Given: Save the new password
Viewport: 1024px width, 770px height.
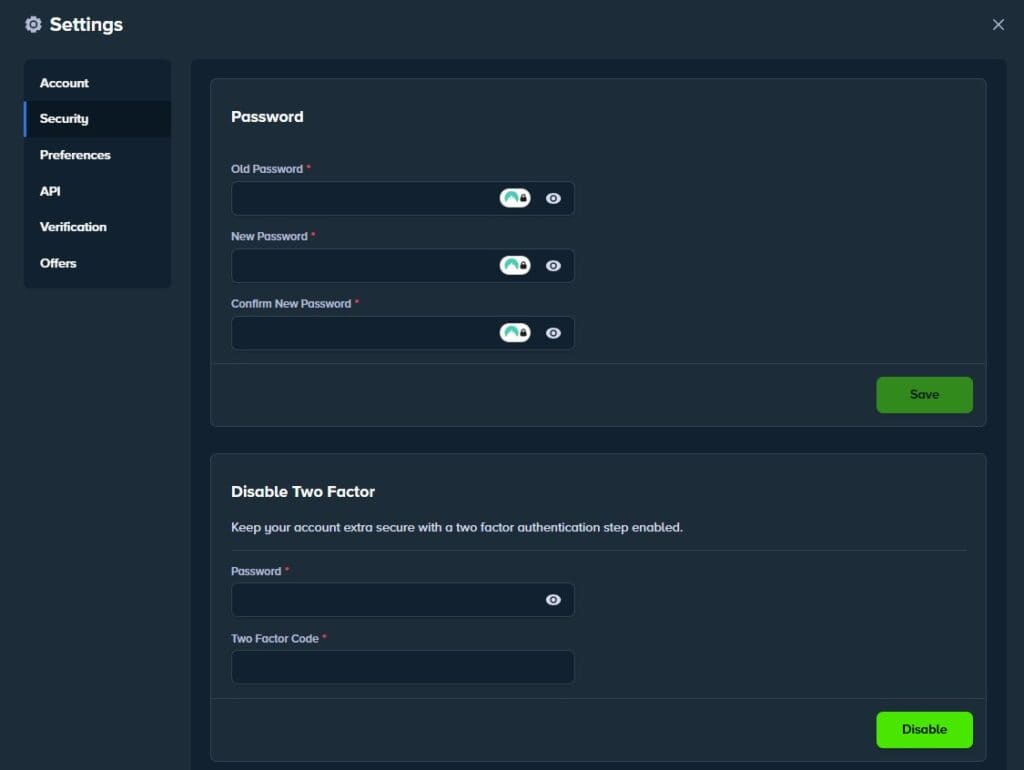Looking at the screenshot, I should (923, 394).
